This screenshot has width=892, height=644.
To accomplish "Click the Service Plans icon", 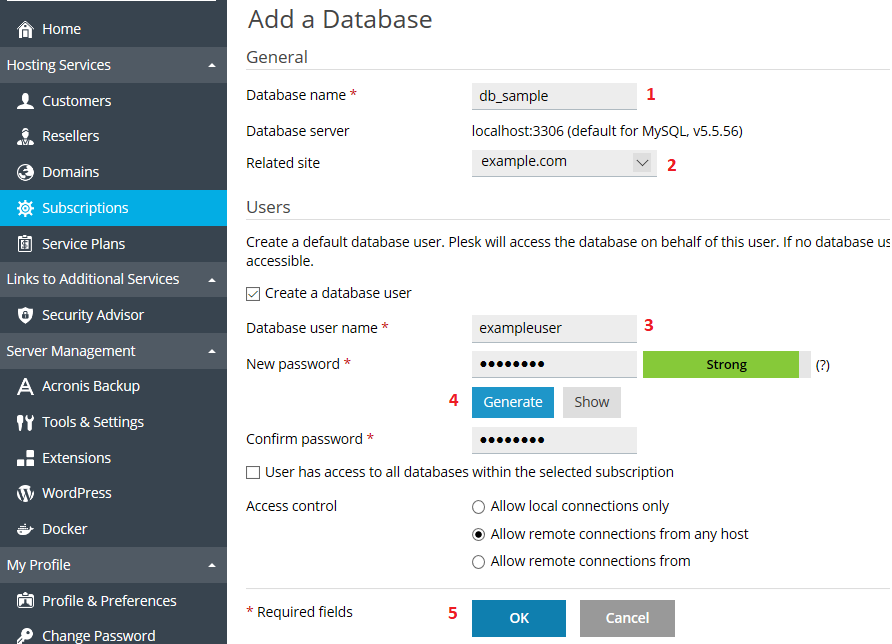I will click(25, 244).
